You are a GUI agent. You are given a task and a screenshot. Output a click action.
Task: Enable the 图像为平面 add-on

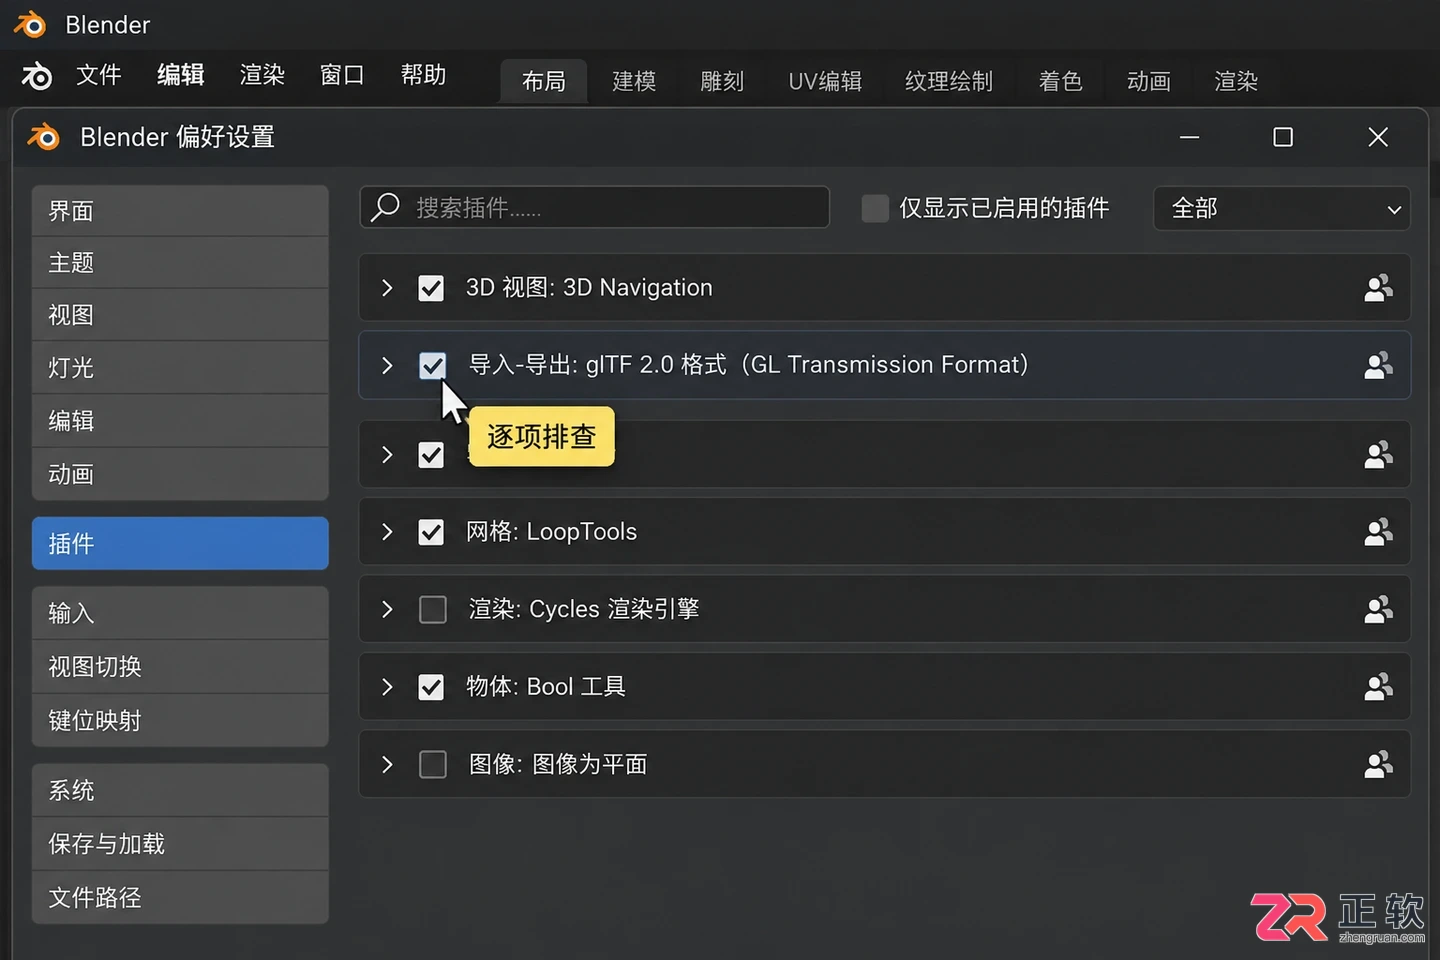(432, 764)
